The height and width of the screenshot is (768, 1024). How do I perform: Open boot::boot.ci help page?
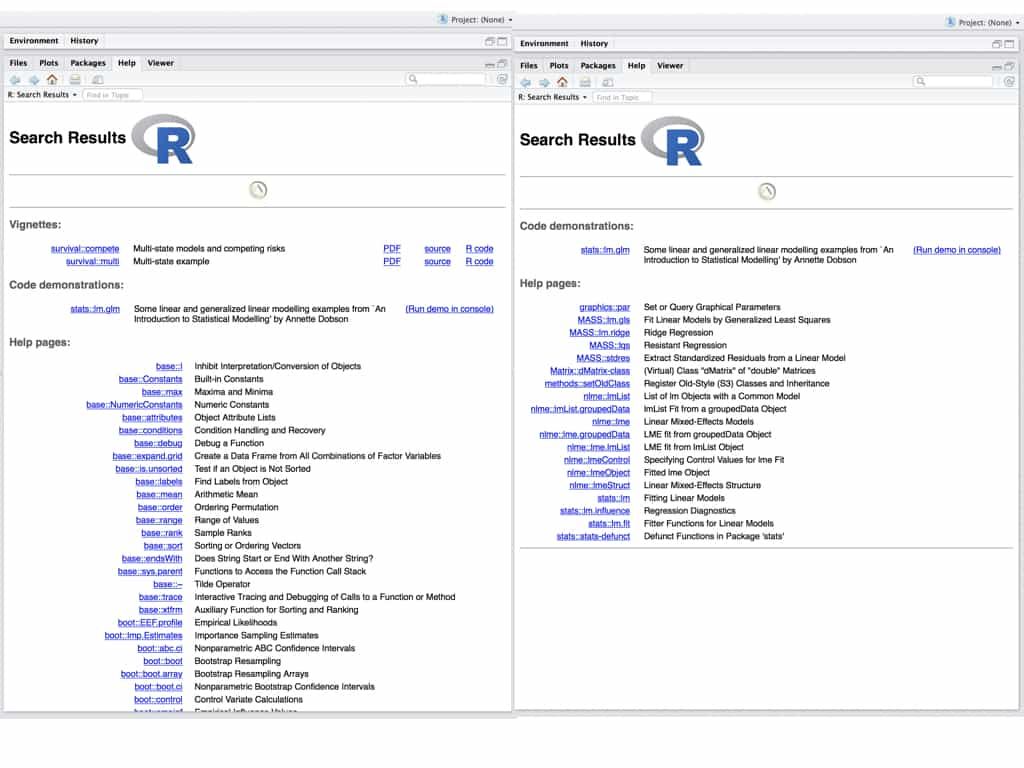158,687
